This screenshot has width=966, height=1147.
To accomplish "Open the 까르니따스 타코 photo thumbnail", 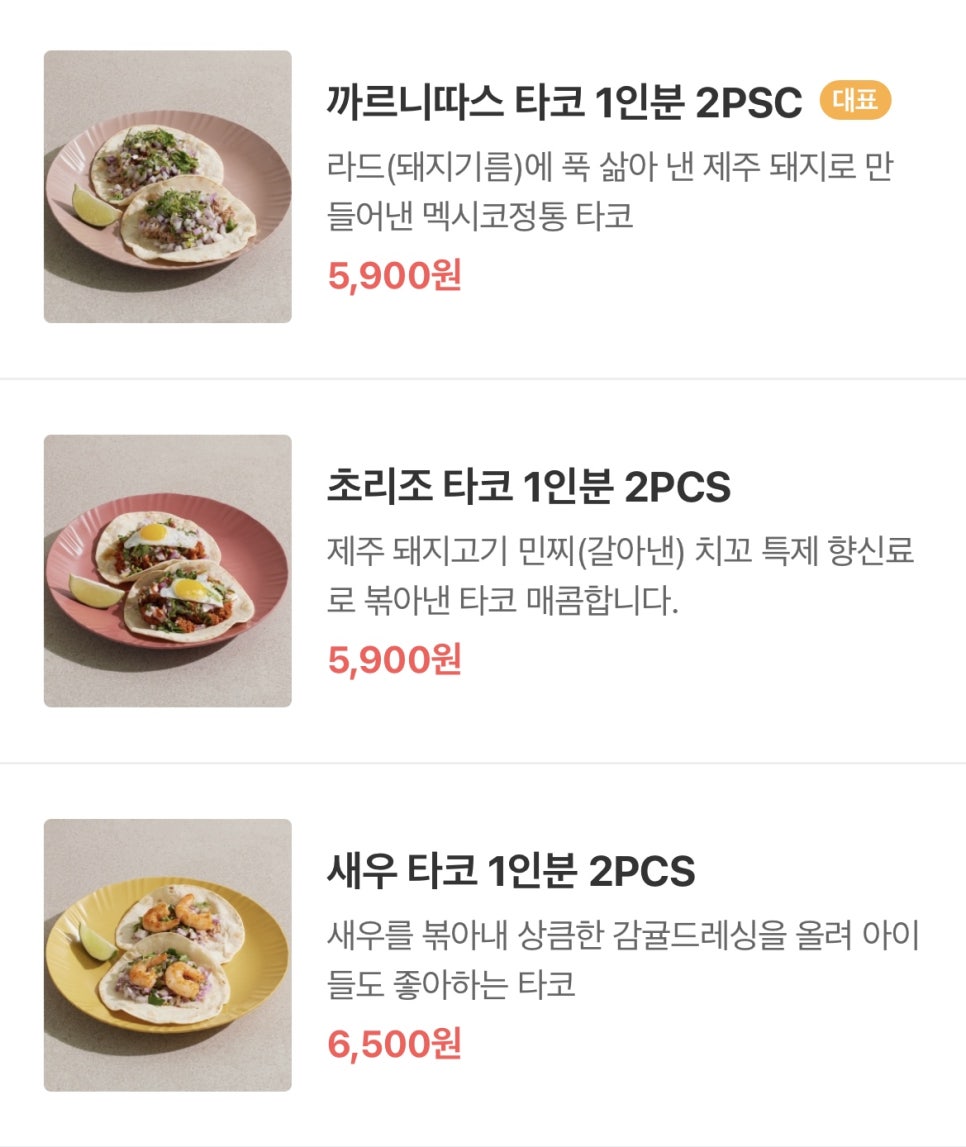I will (x=167, y=187).
